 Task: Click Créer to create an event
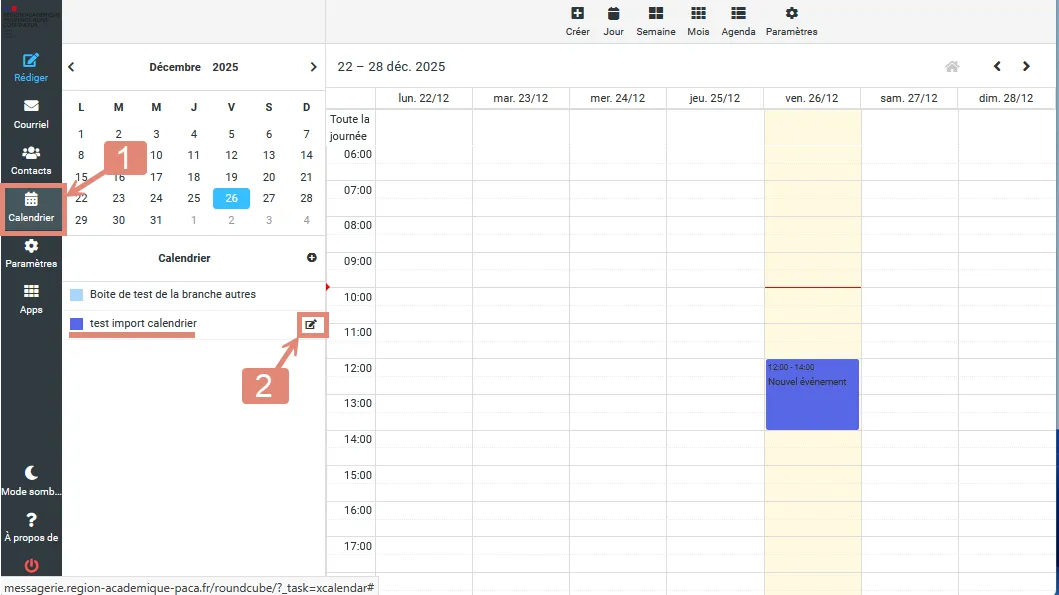click(x=577, y=22)
